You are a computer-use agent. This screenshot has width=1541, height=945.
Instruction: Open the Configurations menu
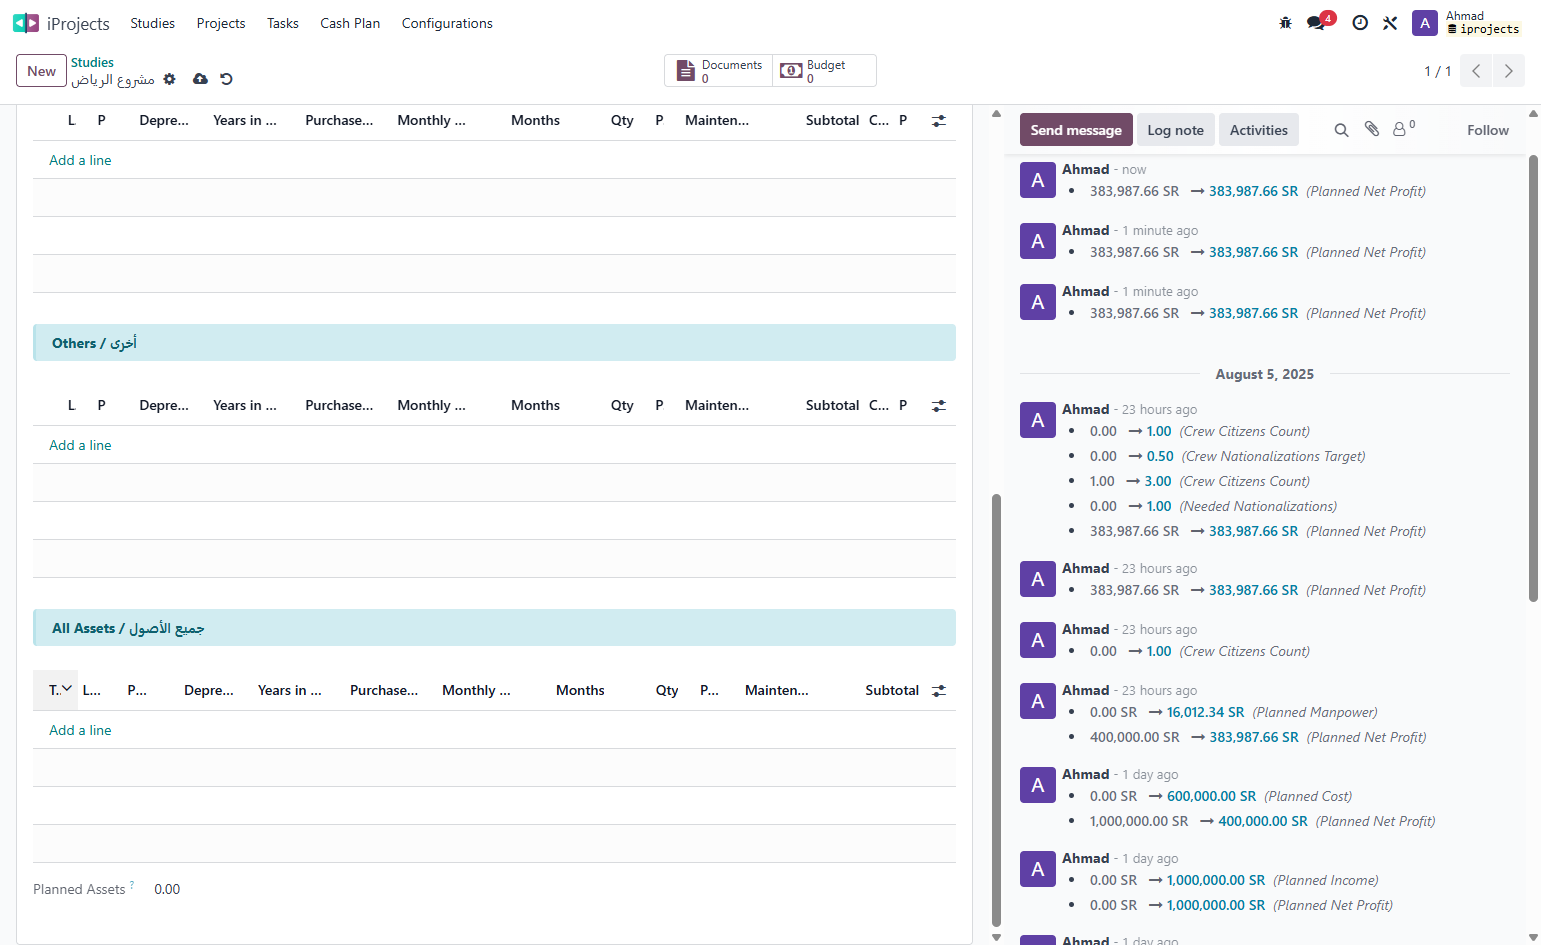447,23
